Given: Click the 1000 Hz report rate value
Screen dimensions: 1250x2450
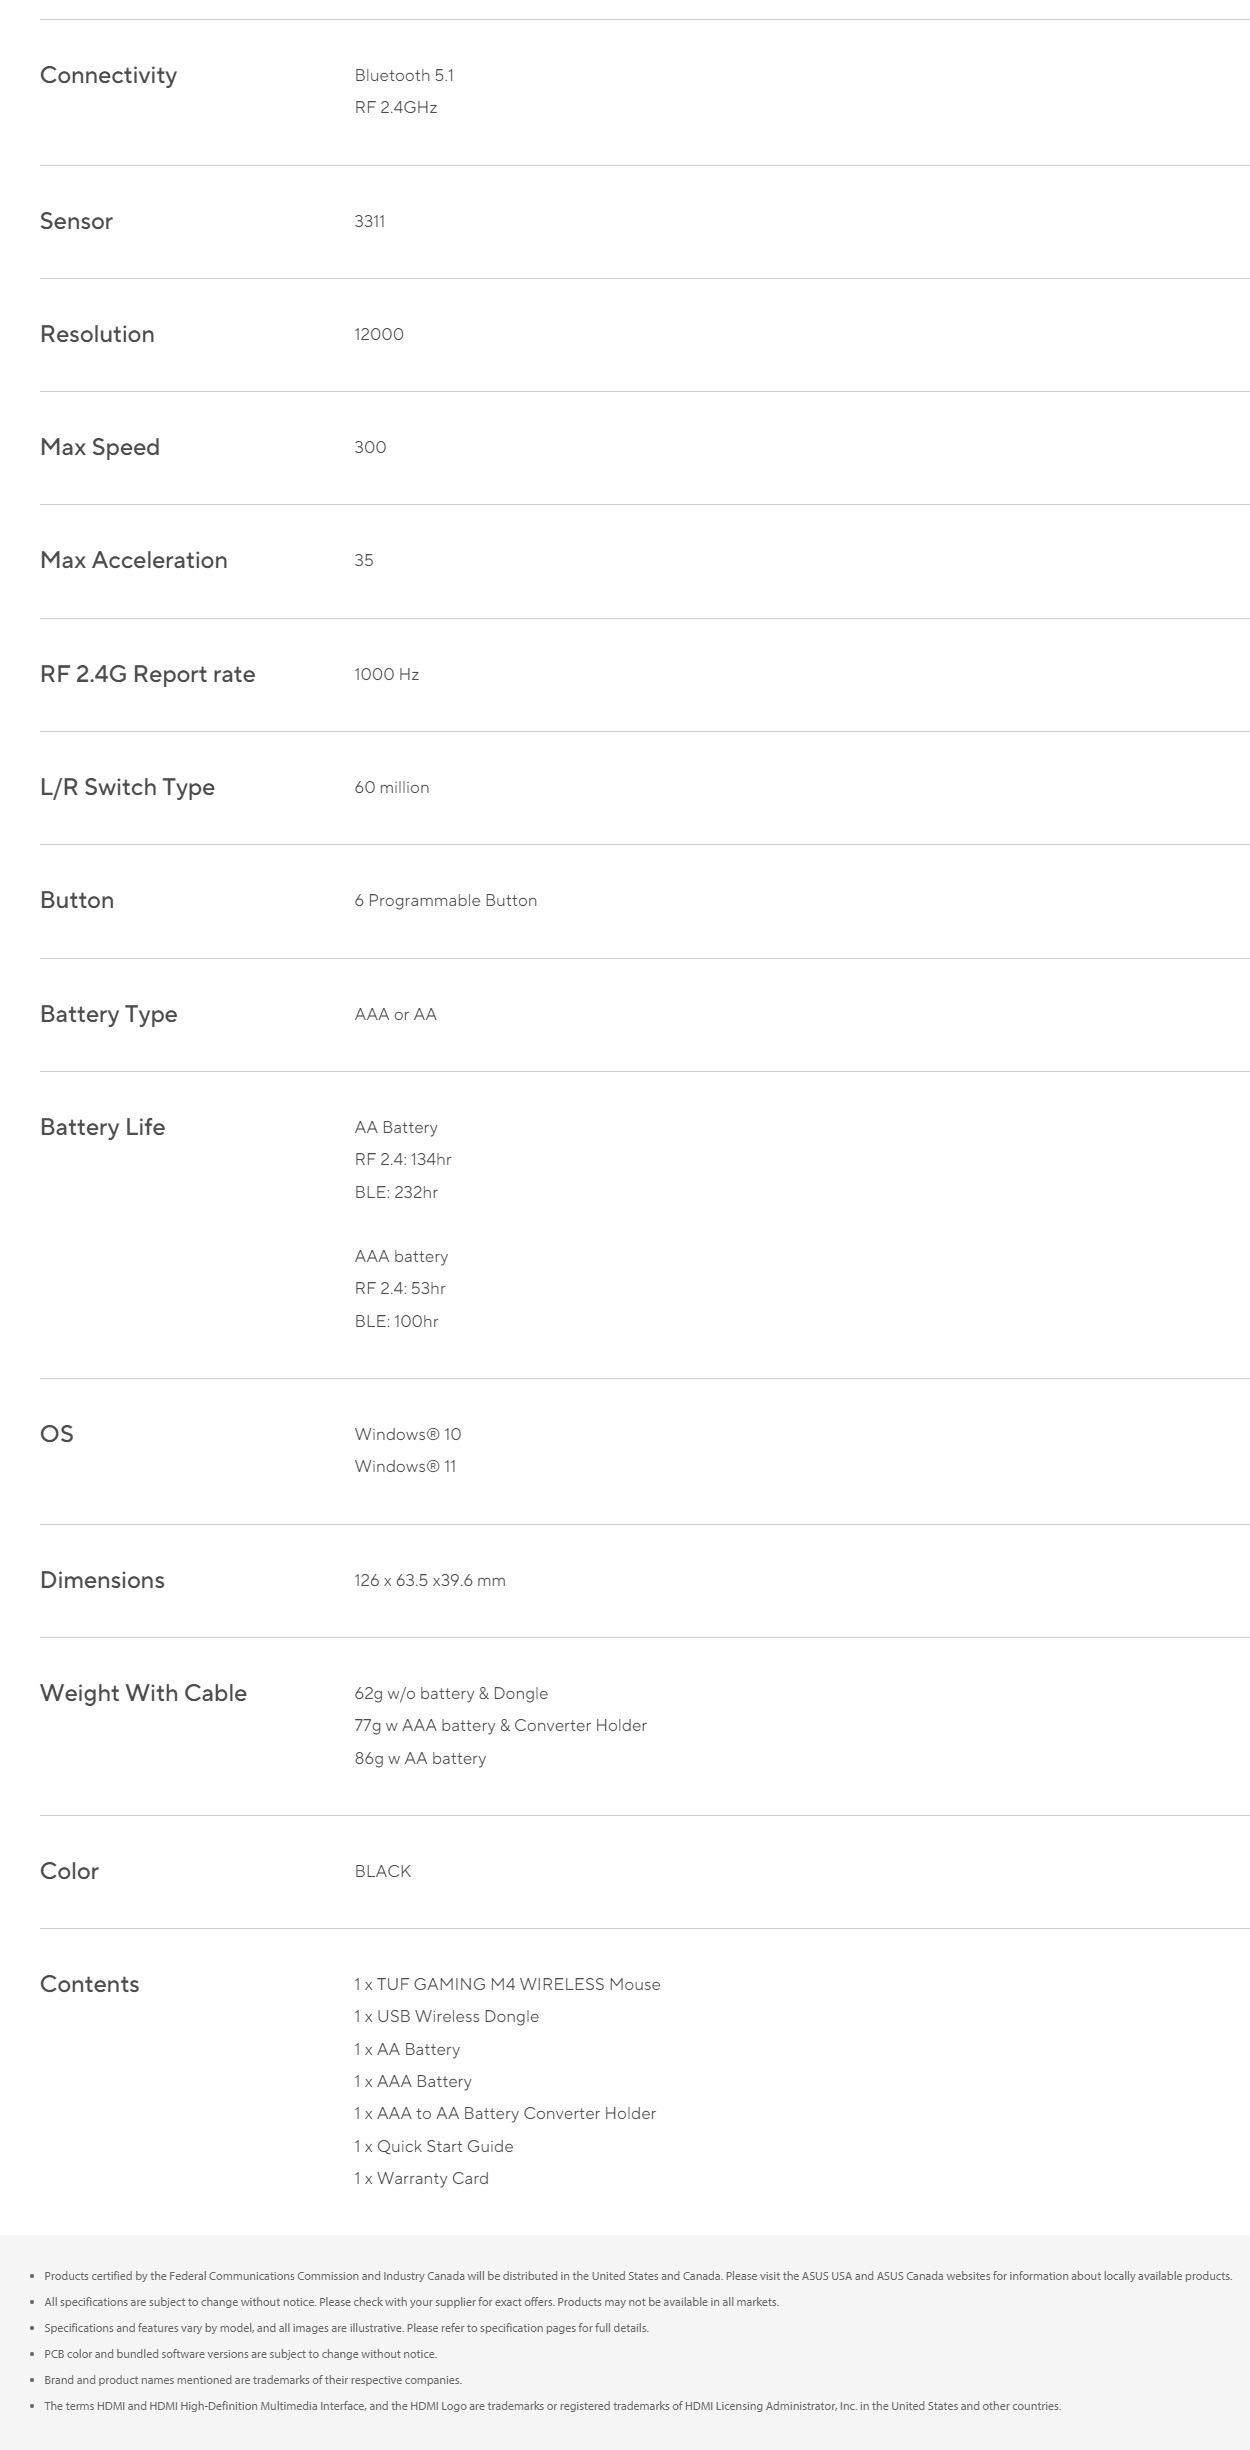Looking at the screenshot, I should click(x=386, y=674).
